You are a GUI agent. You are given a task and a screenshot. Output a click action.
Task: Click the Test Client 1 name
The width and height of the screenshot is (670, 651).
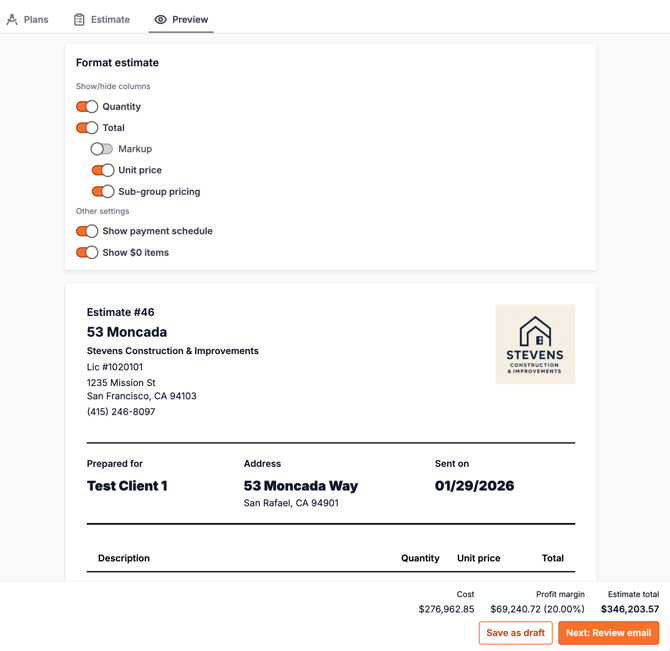point(127,486)
